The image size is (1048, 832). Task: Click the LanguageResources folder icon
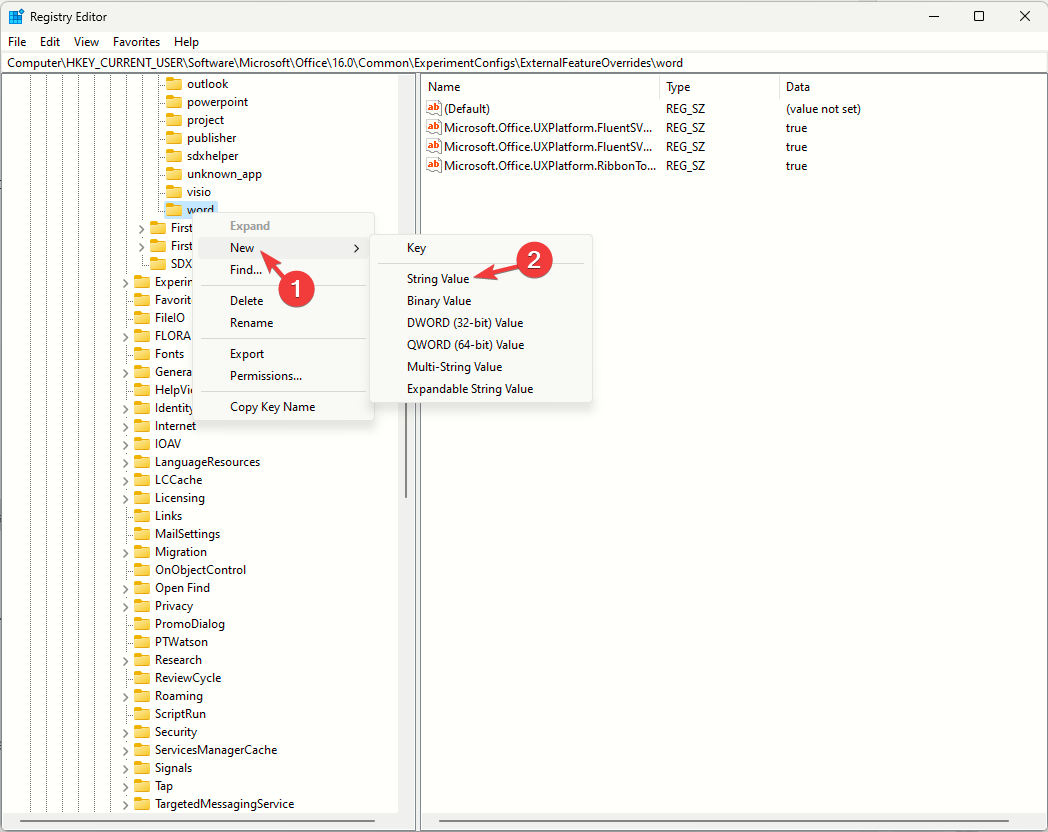point(142,462)
